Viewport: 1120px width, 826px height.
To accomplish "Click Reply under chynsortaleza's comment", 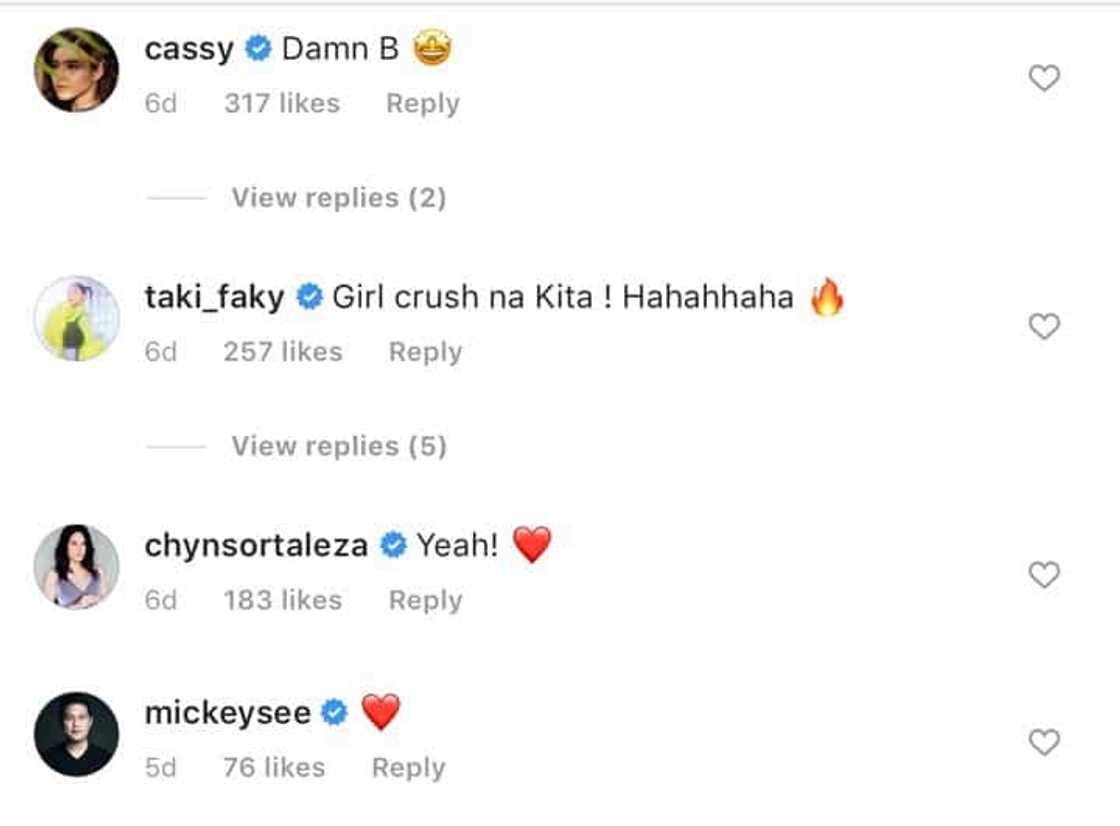I will pos(428,599).
